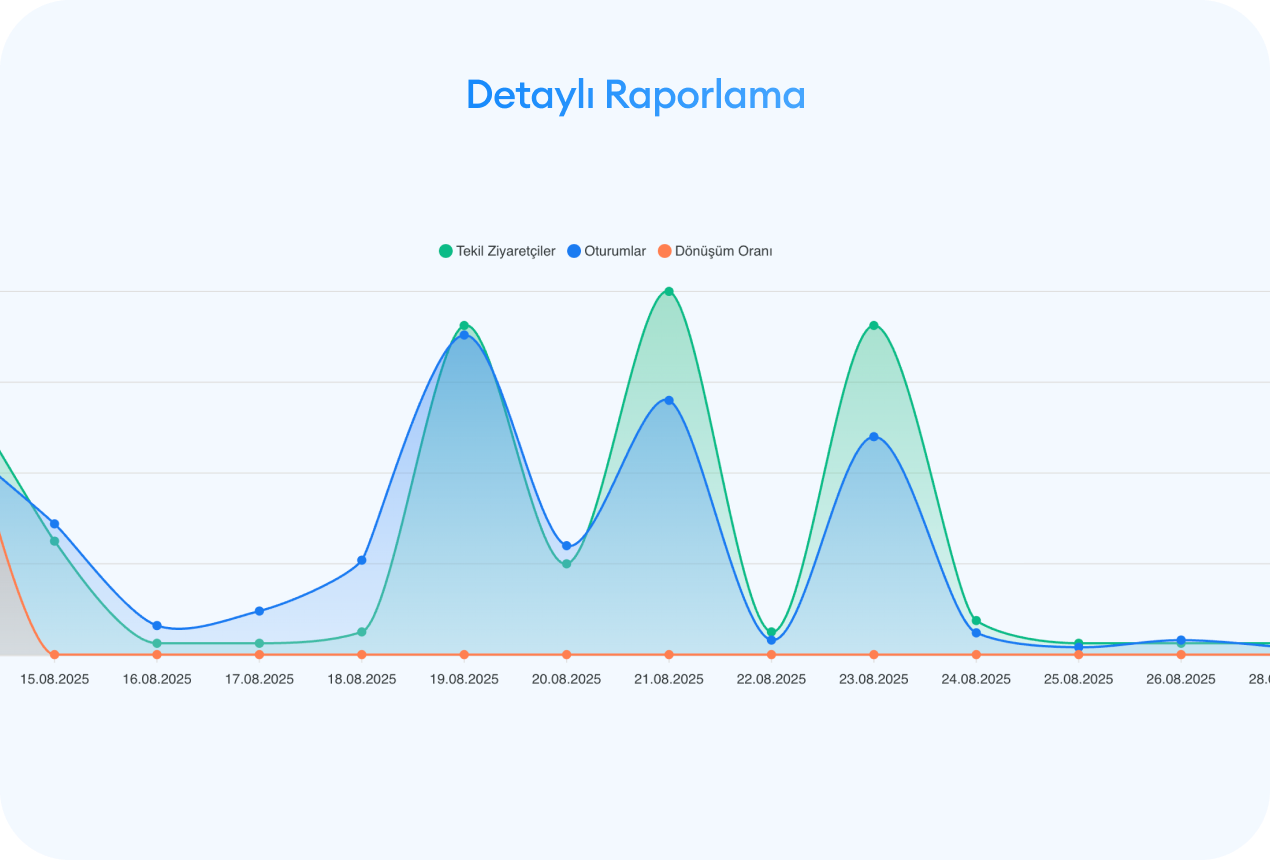
Task: Click green data point on 18.08.2025
Action: pos(362,632)
